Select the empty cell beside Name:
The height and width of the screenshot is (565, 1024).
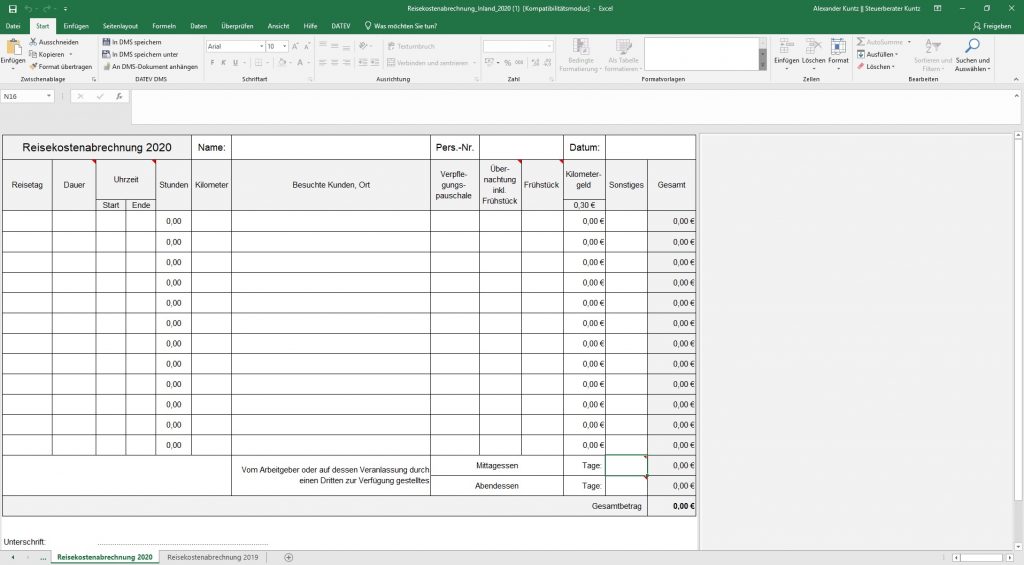[x=330, y=147]
